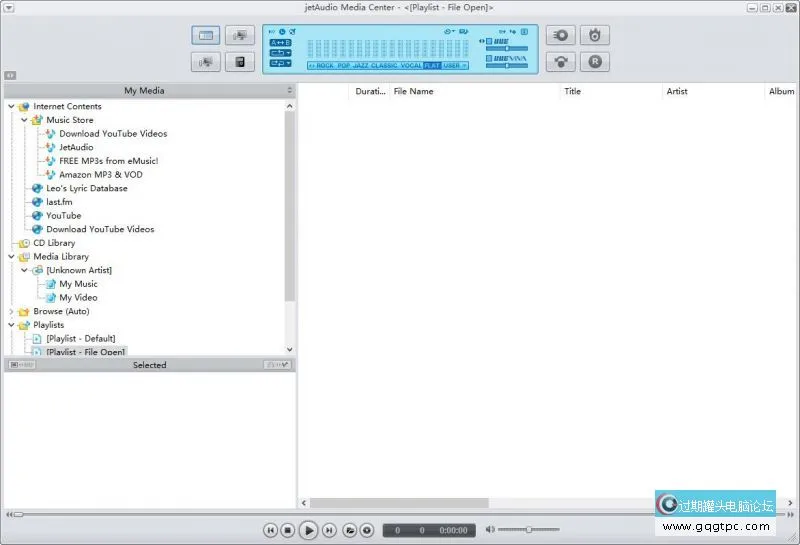Mute audio with the speaker icon
Viewport: 800px width, 545px height.
pyautogui.click(x=490, y=530)
